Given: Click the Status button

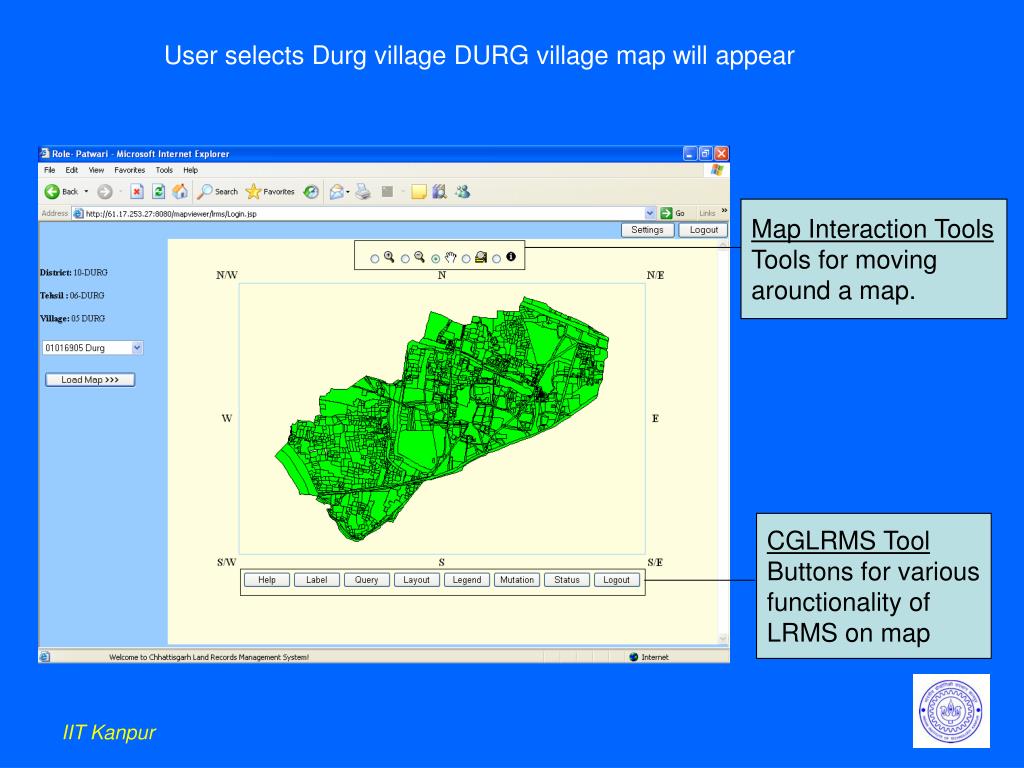Looking at the screenshot, I should (x=567, y=580).
